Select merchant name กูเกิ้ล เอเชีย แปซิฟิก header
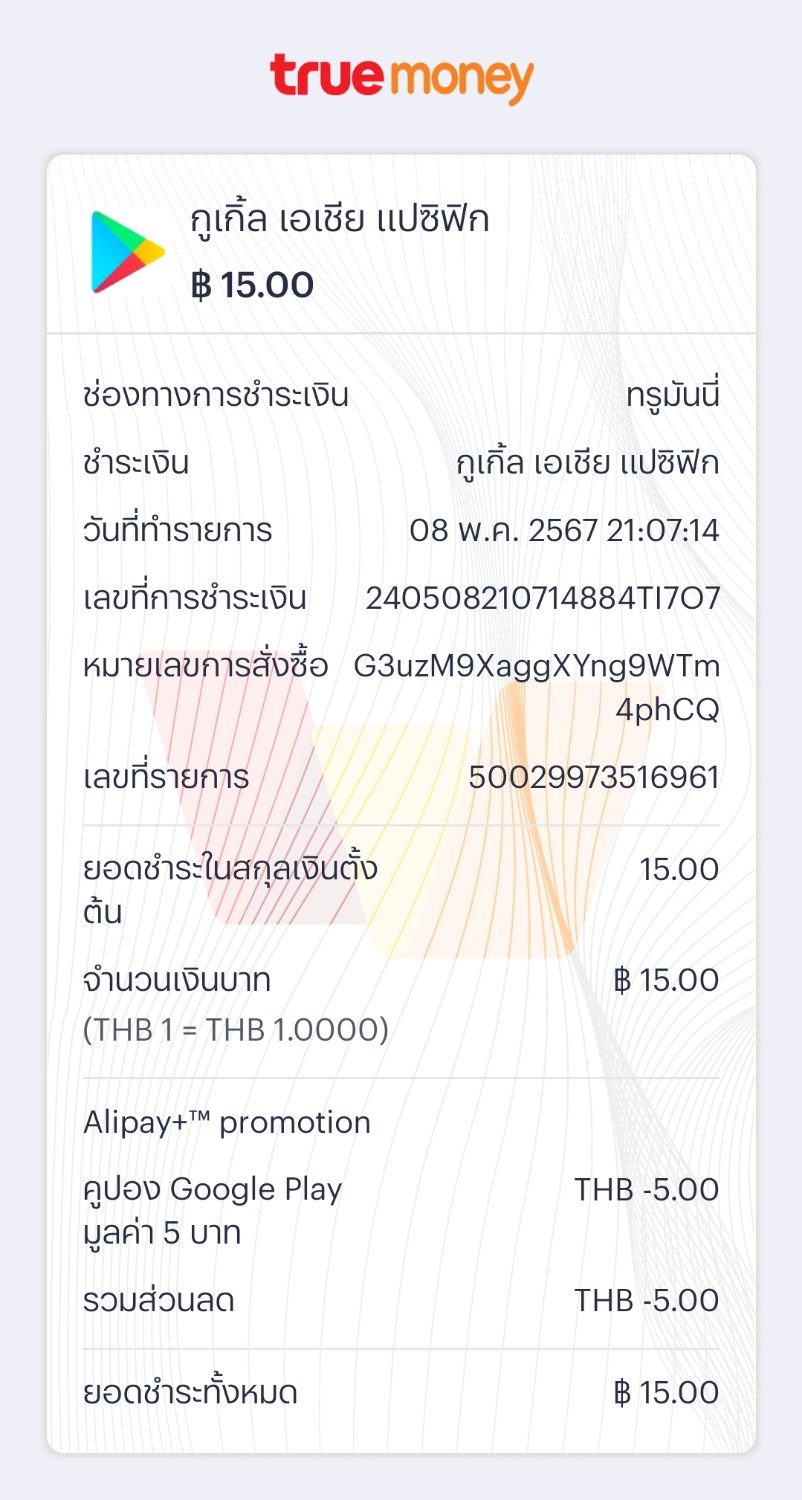Screen dimensions: 802x1500 click(x=340, y=218)
